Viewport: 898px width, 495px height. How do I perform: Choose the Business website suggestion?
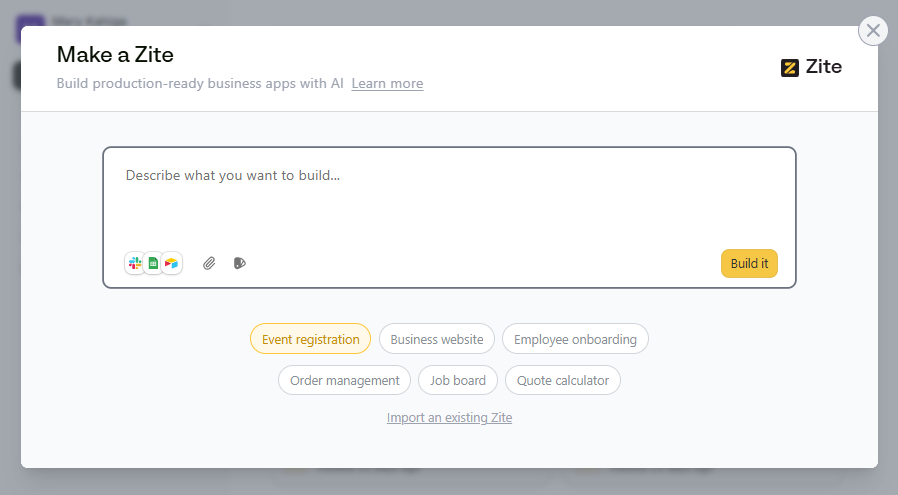point(437,339)
